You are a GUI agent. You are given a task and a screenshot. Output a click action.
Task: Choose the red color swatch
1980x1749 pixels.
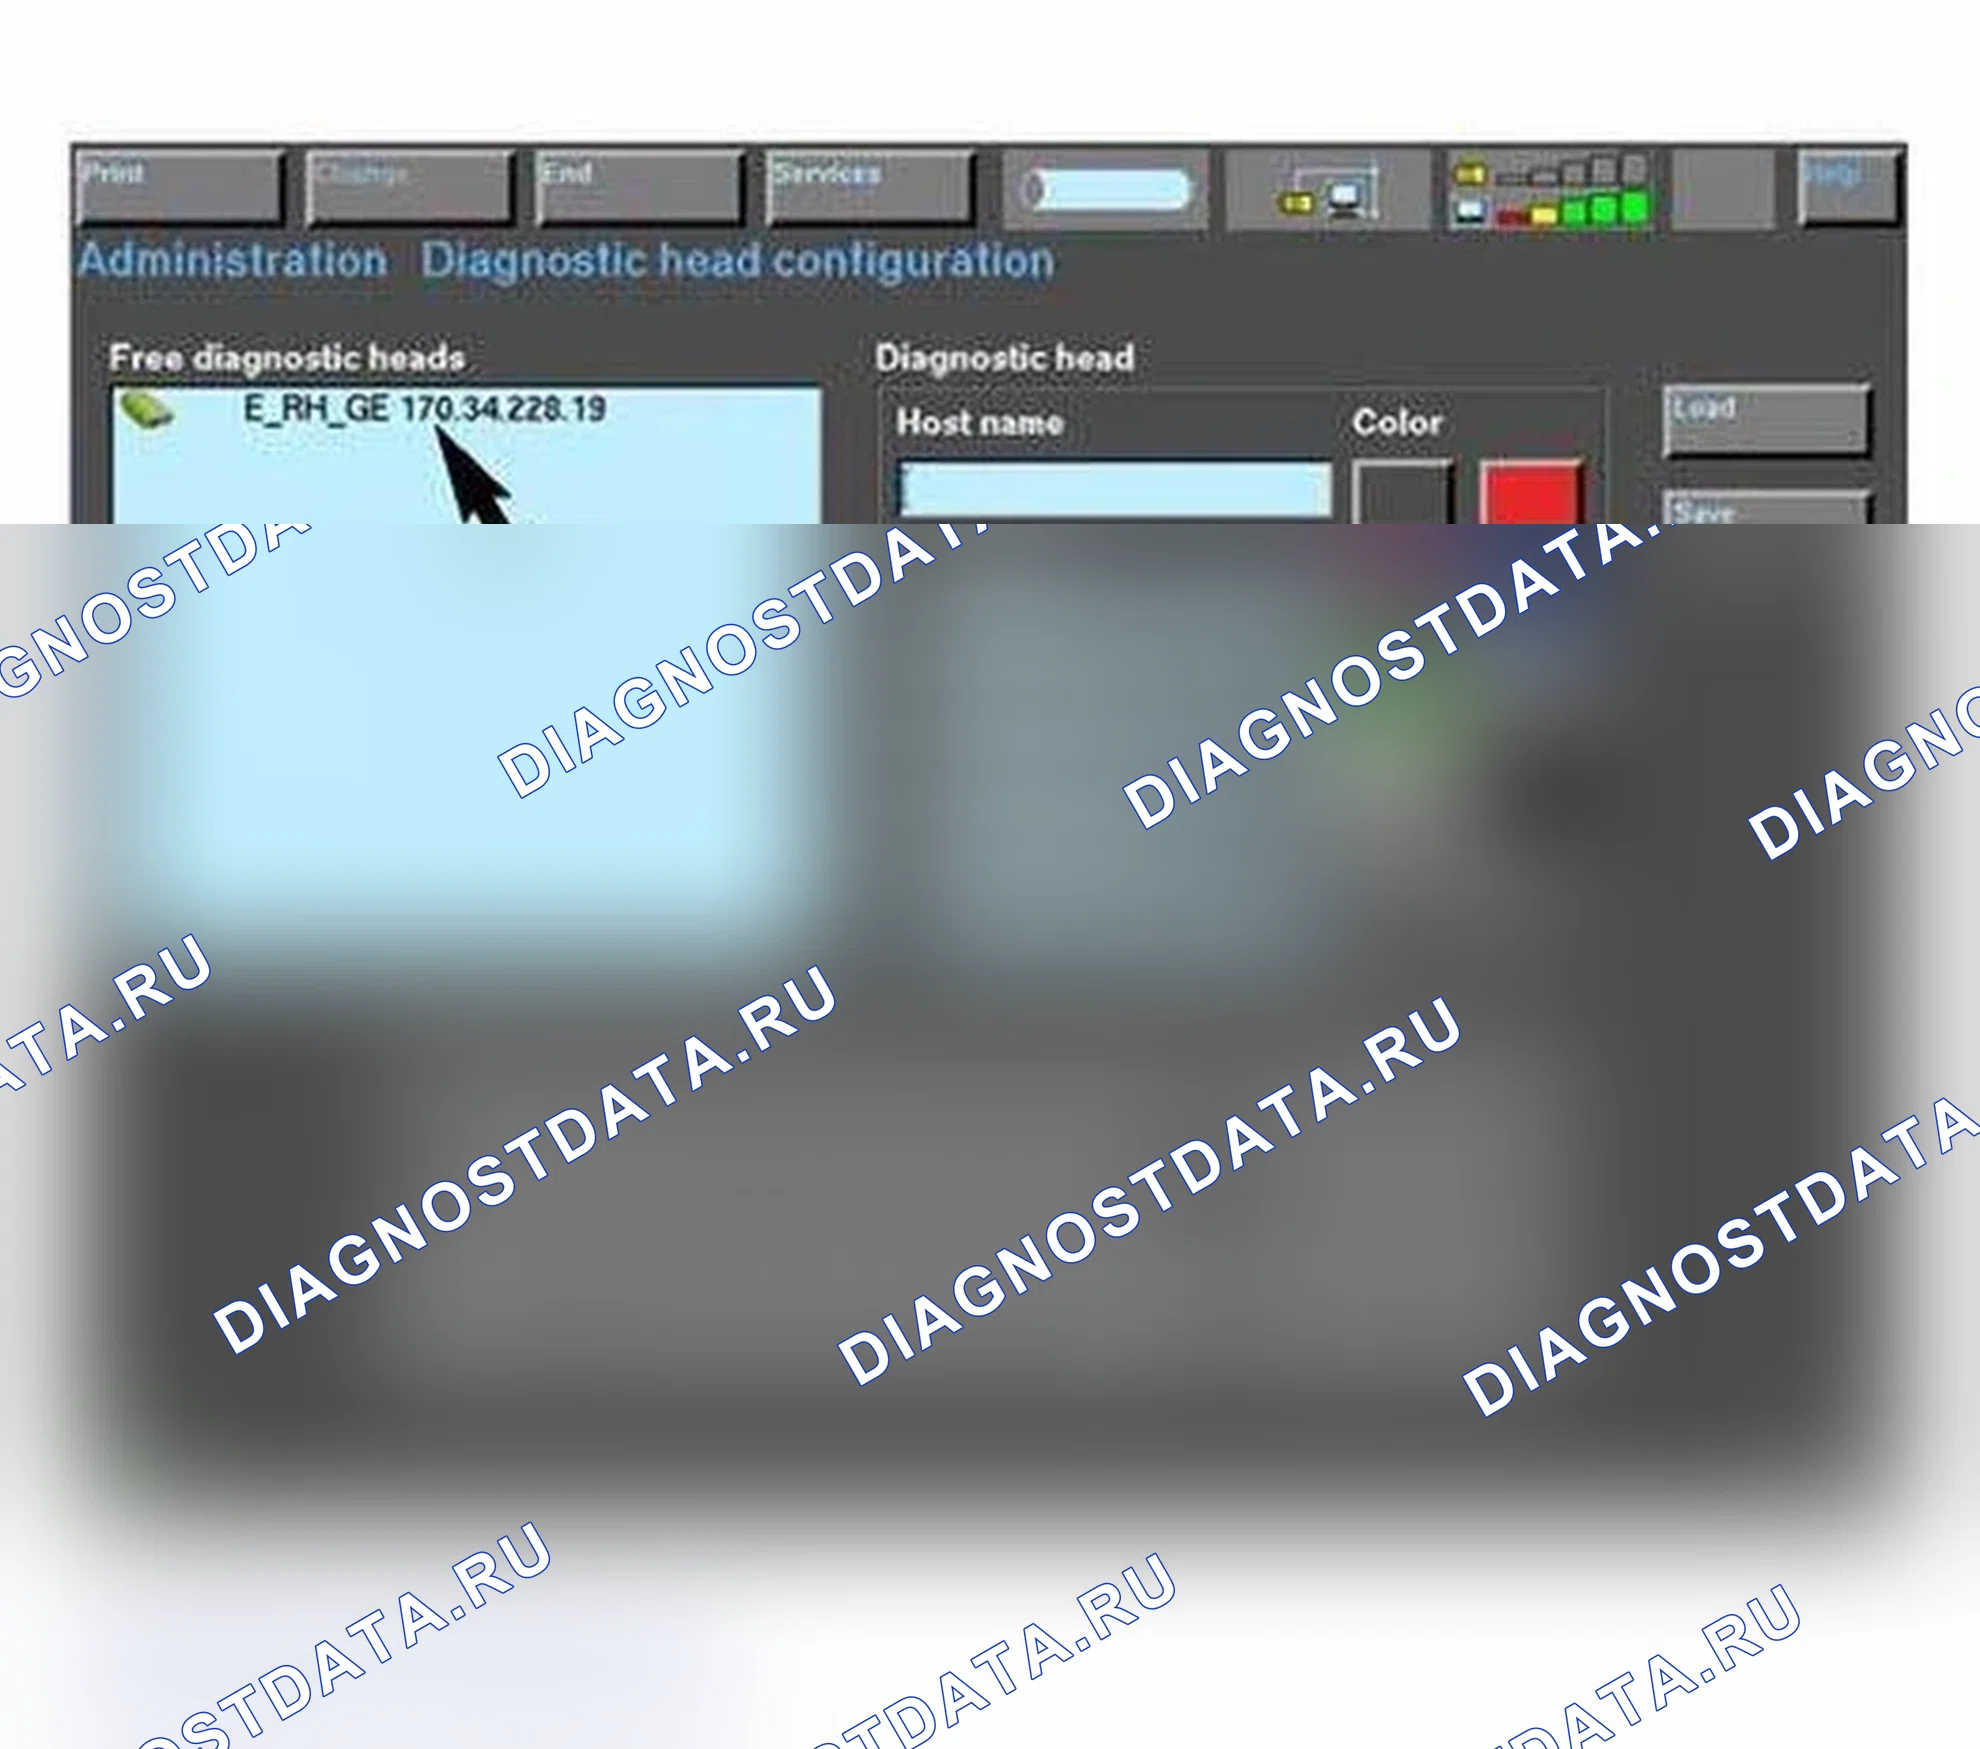coord(1530,492)
